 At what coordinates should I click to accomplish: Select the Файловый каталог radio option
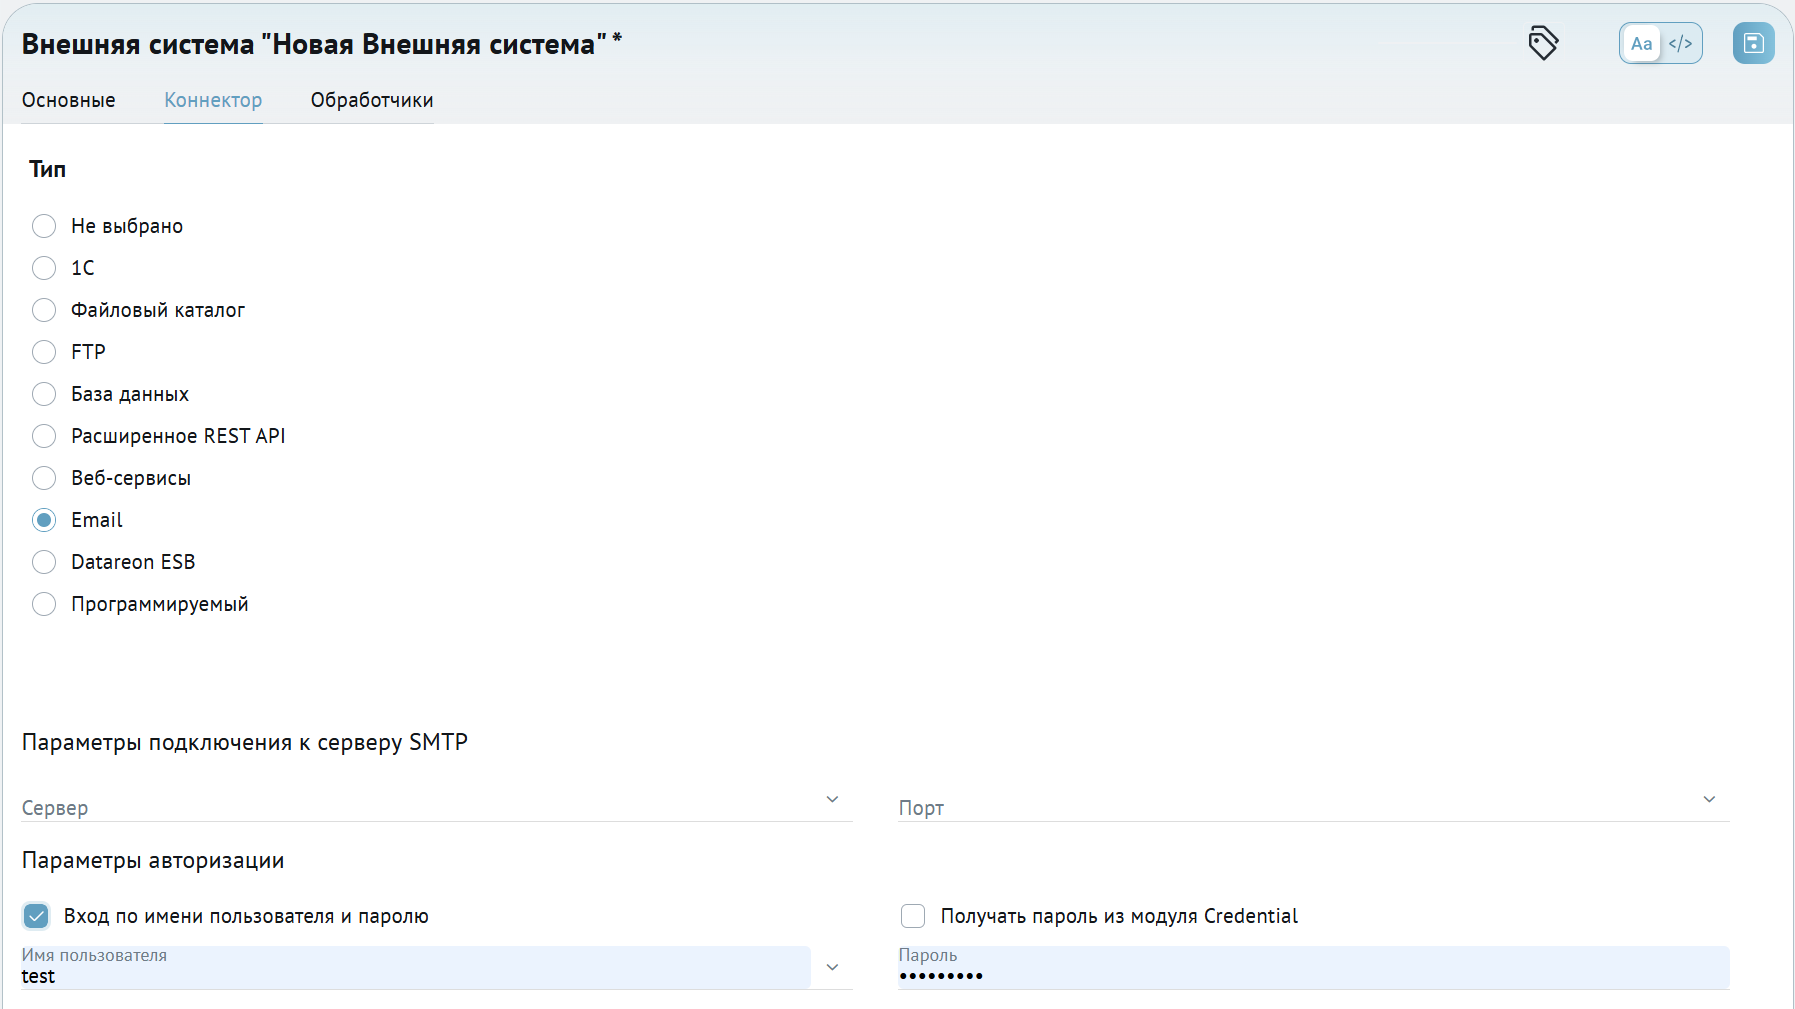44,310
